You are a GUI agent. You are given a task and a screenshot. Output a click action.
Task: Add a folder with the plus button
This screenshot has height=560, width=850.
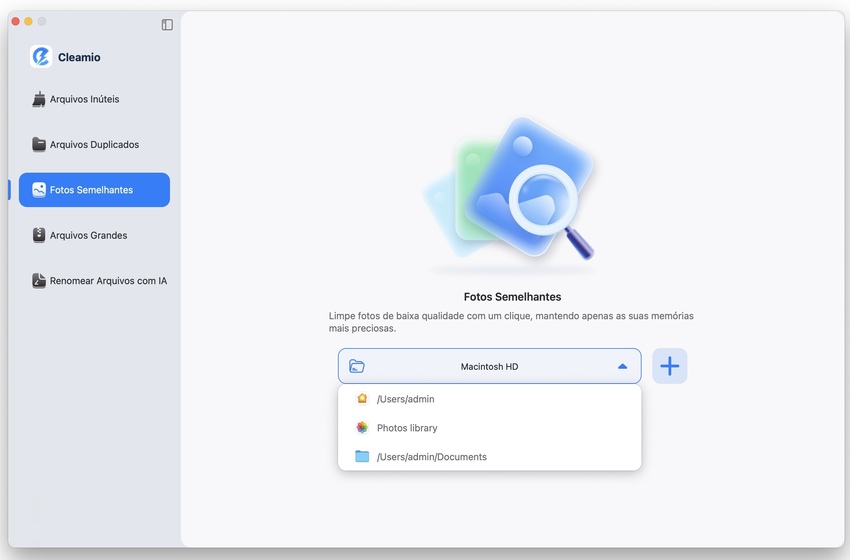(669, 366)
